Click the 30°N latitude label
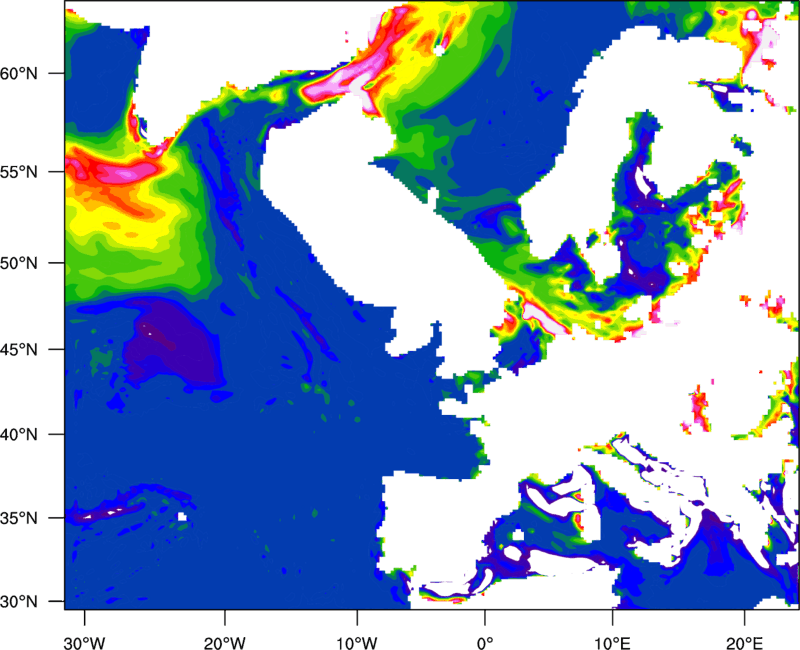800x650 pixels. (19, 602)
